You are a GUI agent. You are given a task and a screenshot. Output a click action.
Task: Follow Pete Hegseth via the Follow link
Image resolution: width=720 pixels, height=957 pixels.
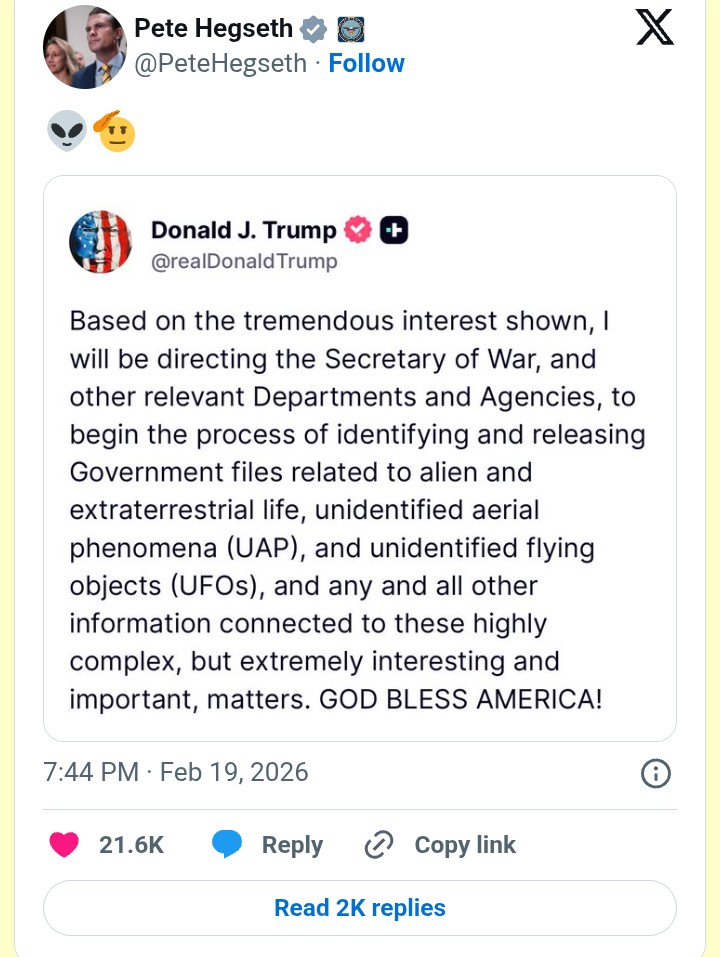(x=366, y=63)
